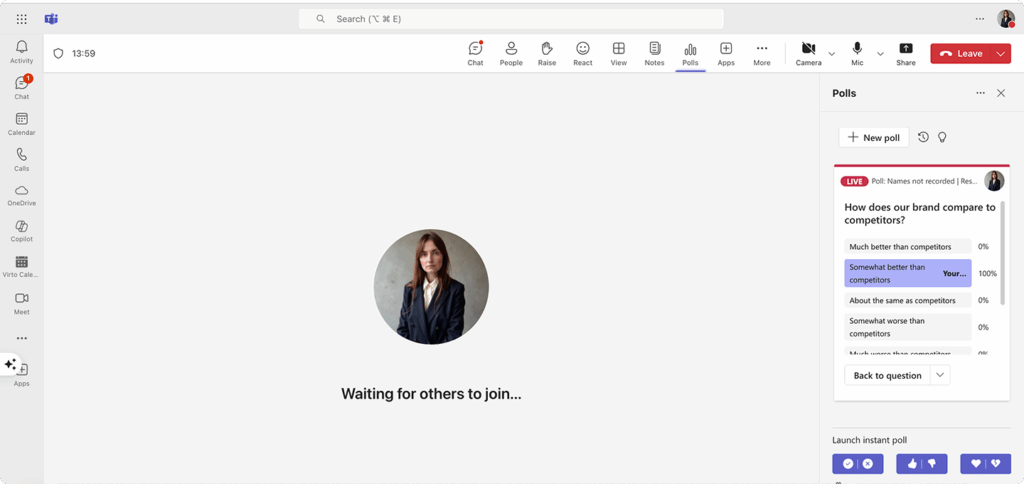This screenshot has height=484, width=1024.
Task: Open Apps in the meeting toolbar
Action: tap(726, 54)
